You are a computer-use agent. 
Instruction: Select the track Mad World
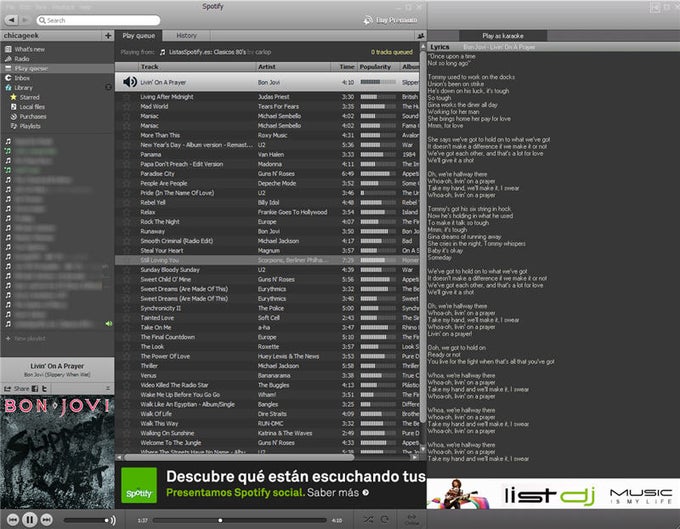tap(154, 106)
